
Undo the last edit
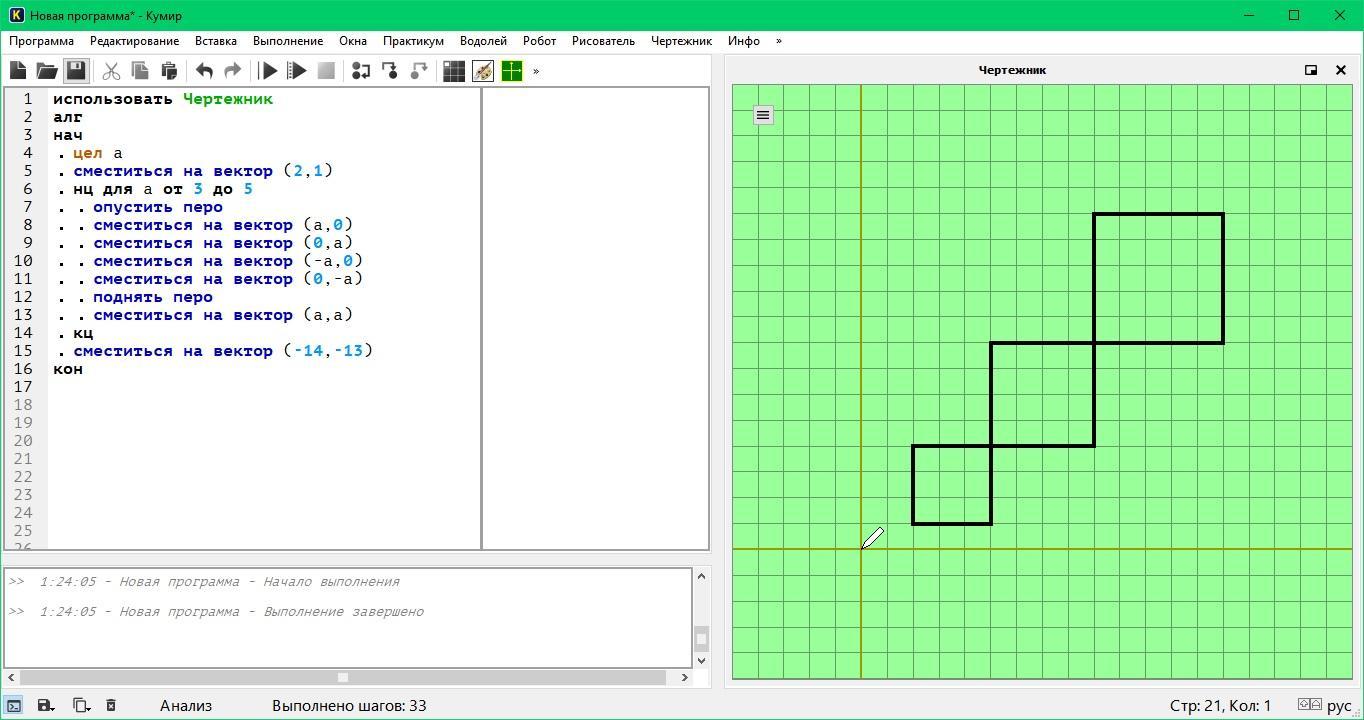(204, 71)
